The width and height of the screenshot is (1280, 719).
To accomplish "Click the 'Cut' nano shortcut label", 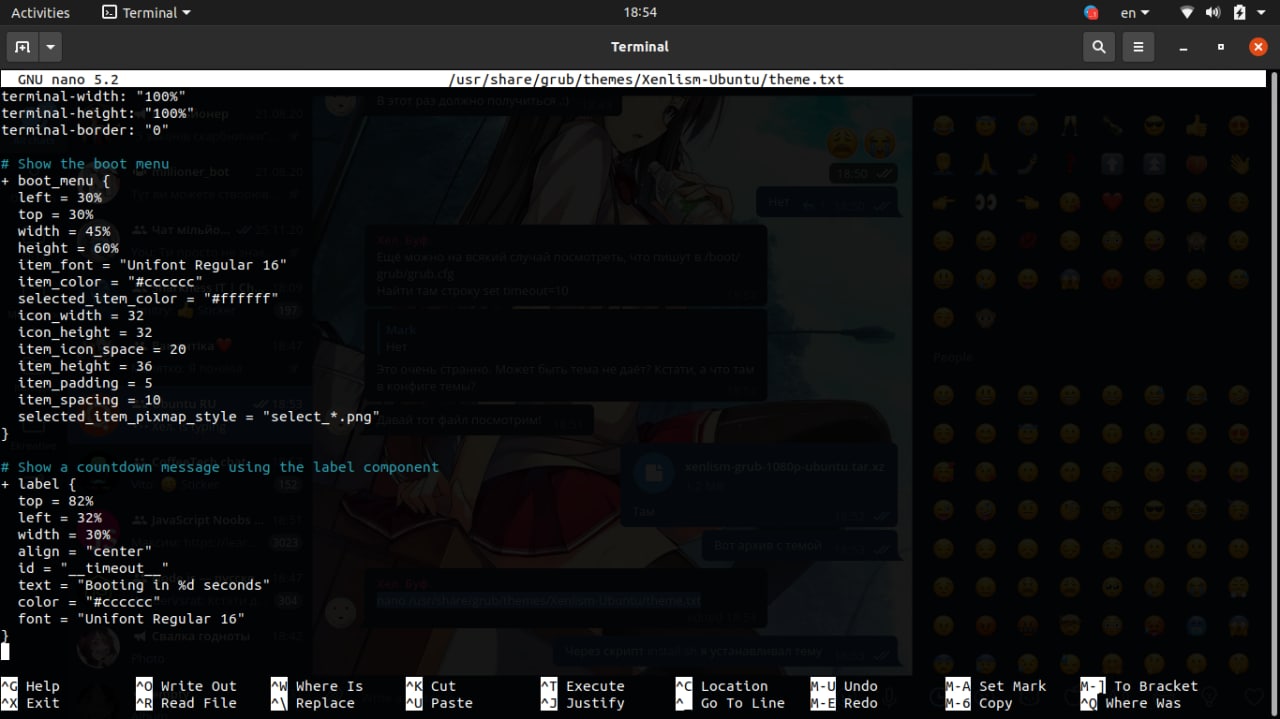I will click(x=443, y=686).
